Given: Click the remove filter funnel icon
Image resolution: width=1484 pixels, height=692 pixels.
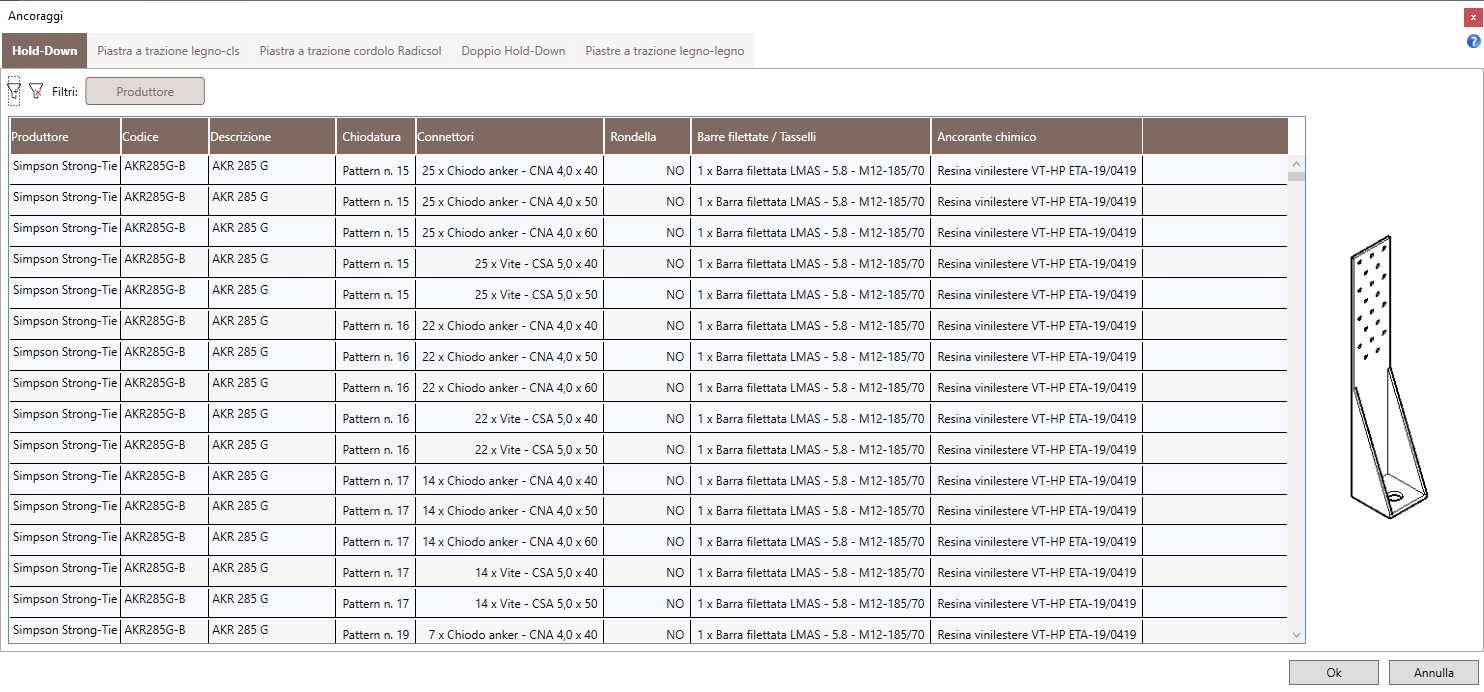Looking at the screenshot, I should 37,91.
